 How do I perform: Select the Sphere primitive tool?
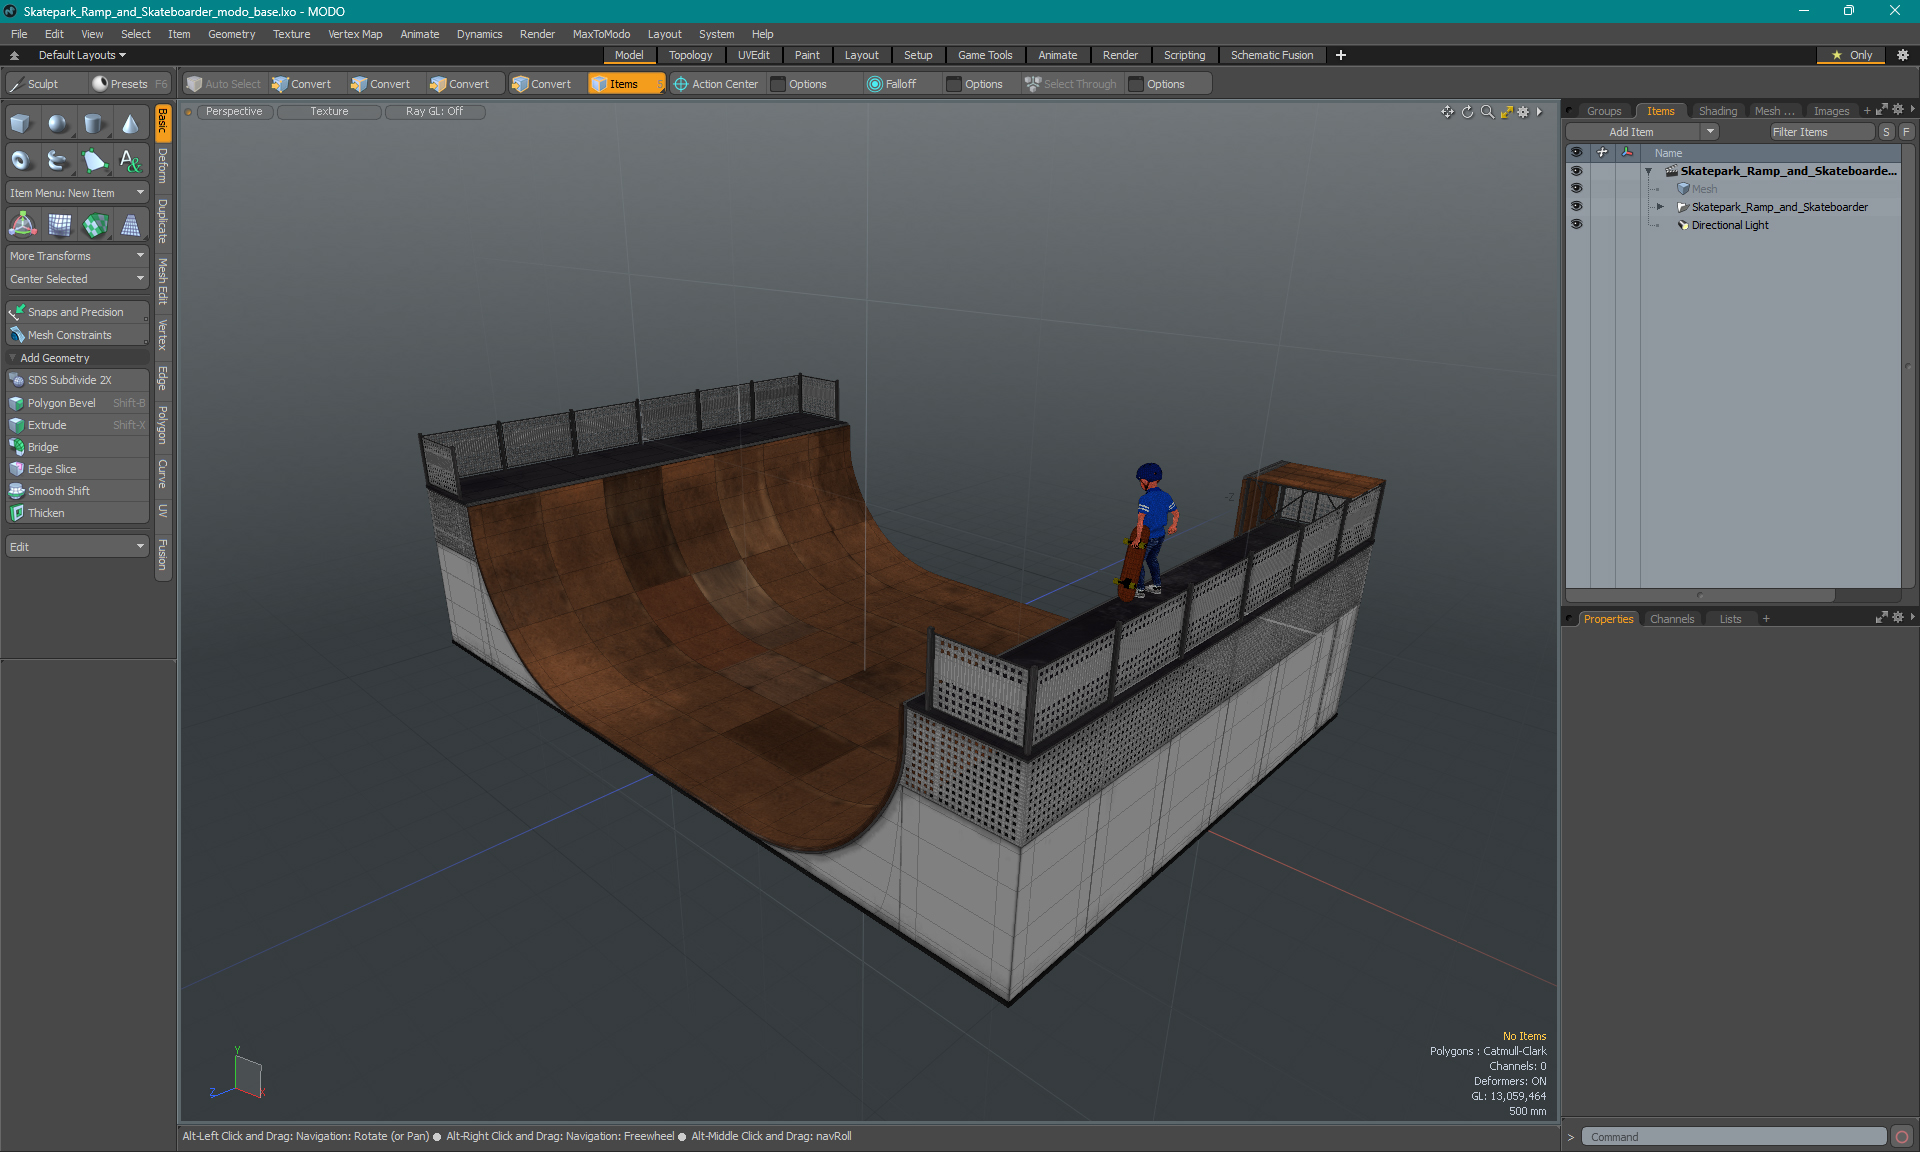pos(59,124)
